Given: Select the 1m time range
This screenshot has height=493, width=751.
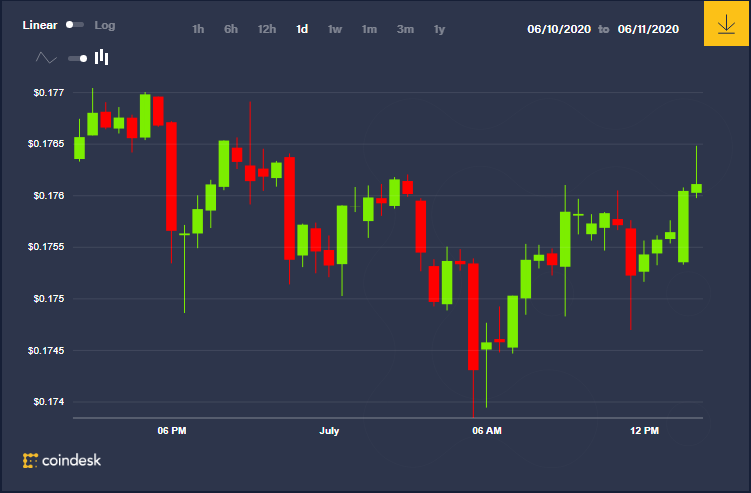Looking at the screenshot, I should click(x=369, y=29).
